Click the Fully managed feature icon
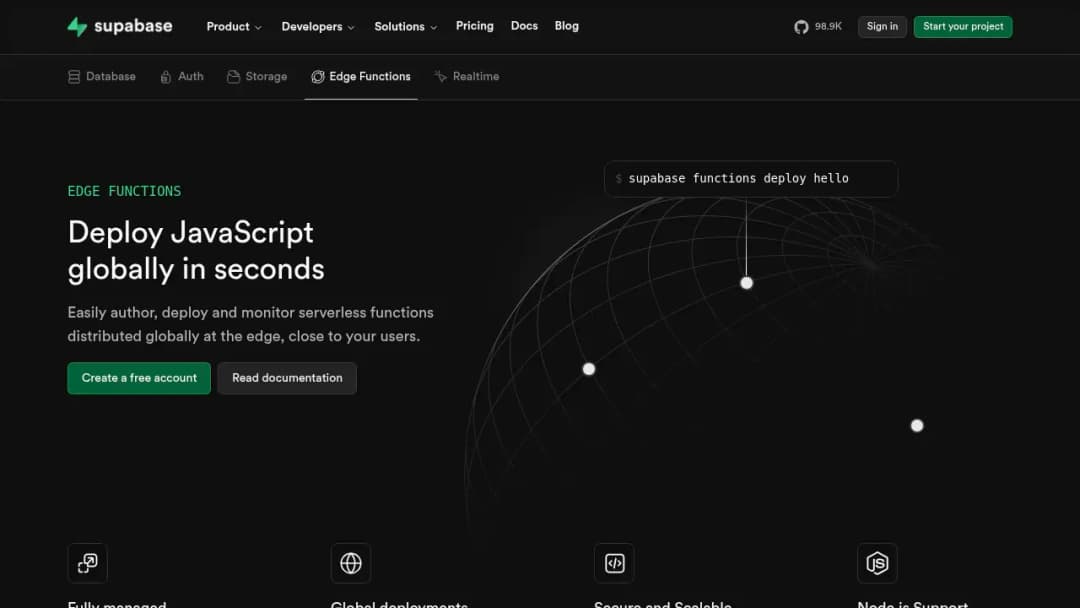Screen dimensions: 1080x608 [x=87, y=563]
